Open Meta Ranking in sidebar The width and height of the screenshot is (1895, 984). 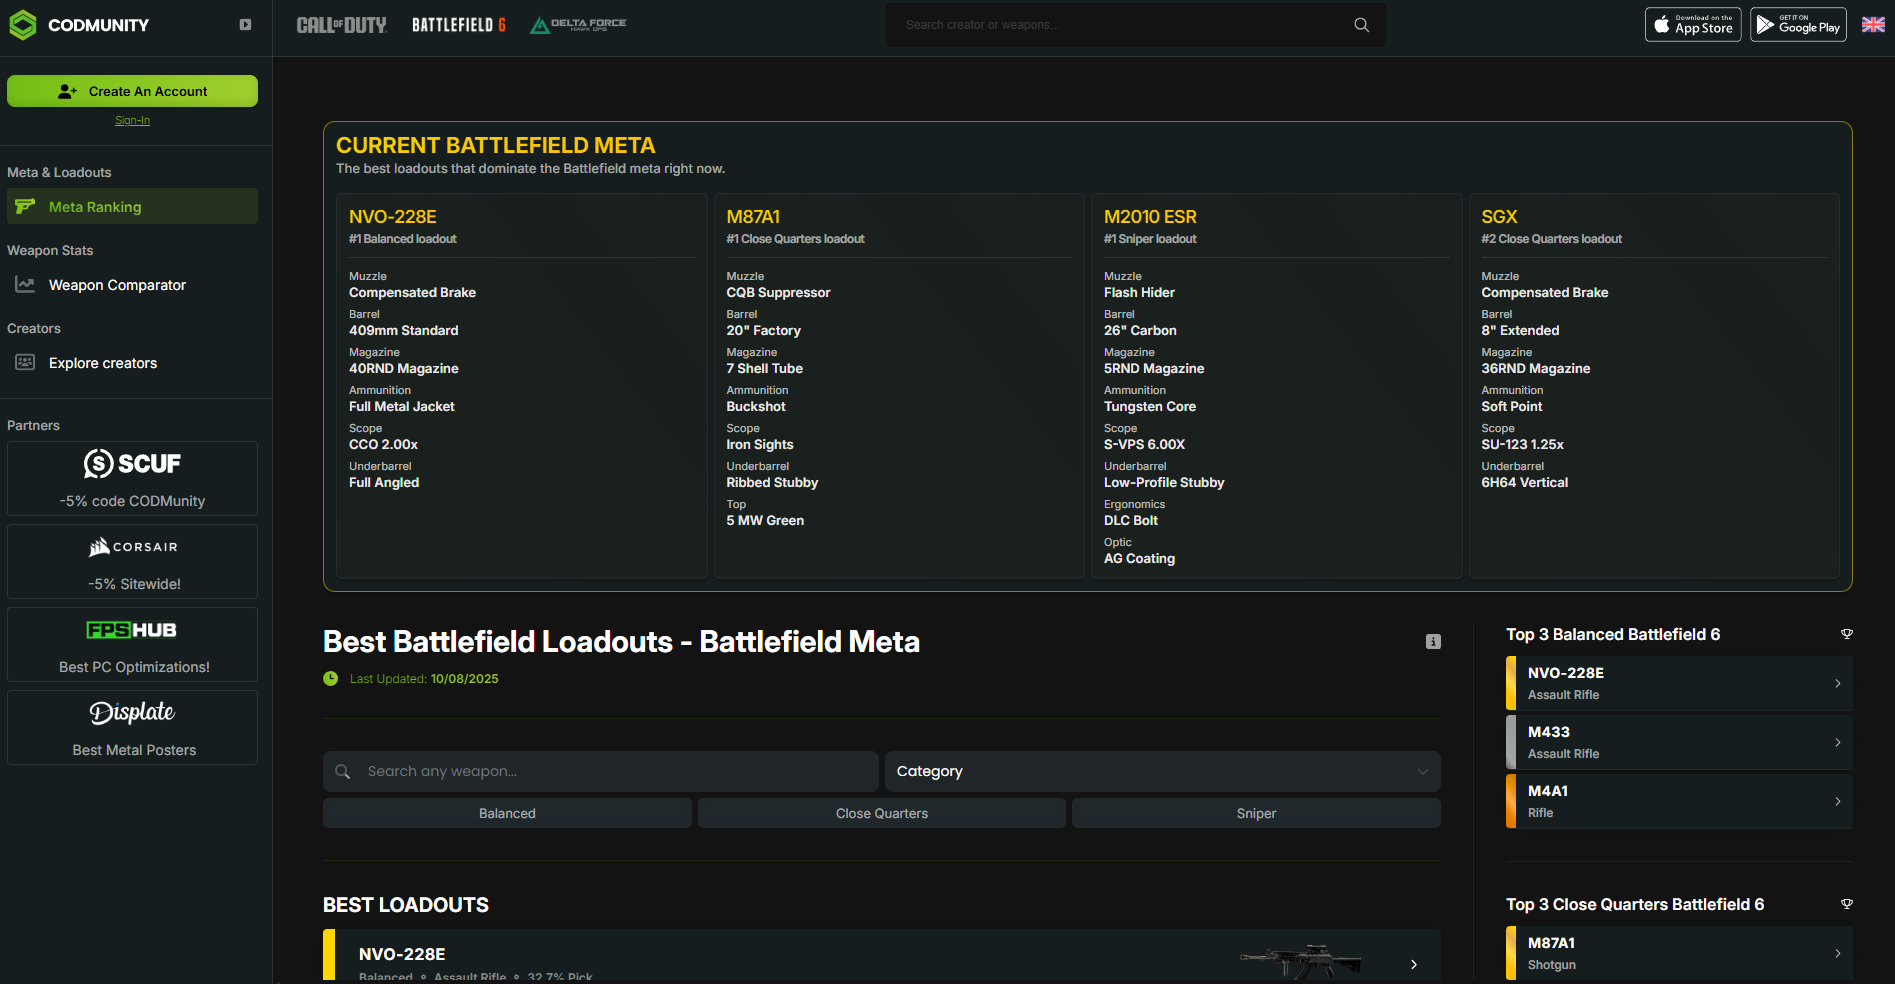click(x=132, y=206)
